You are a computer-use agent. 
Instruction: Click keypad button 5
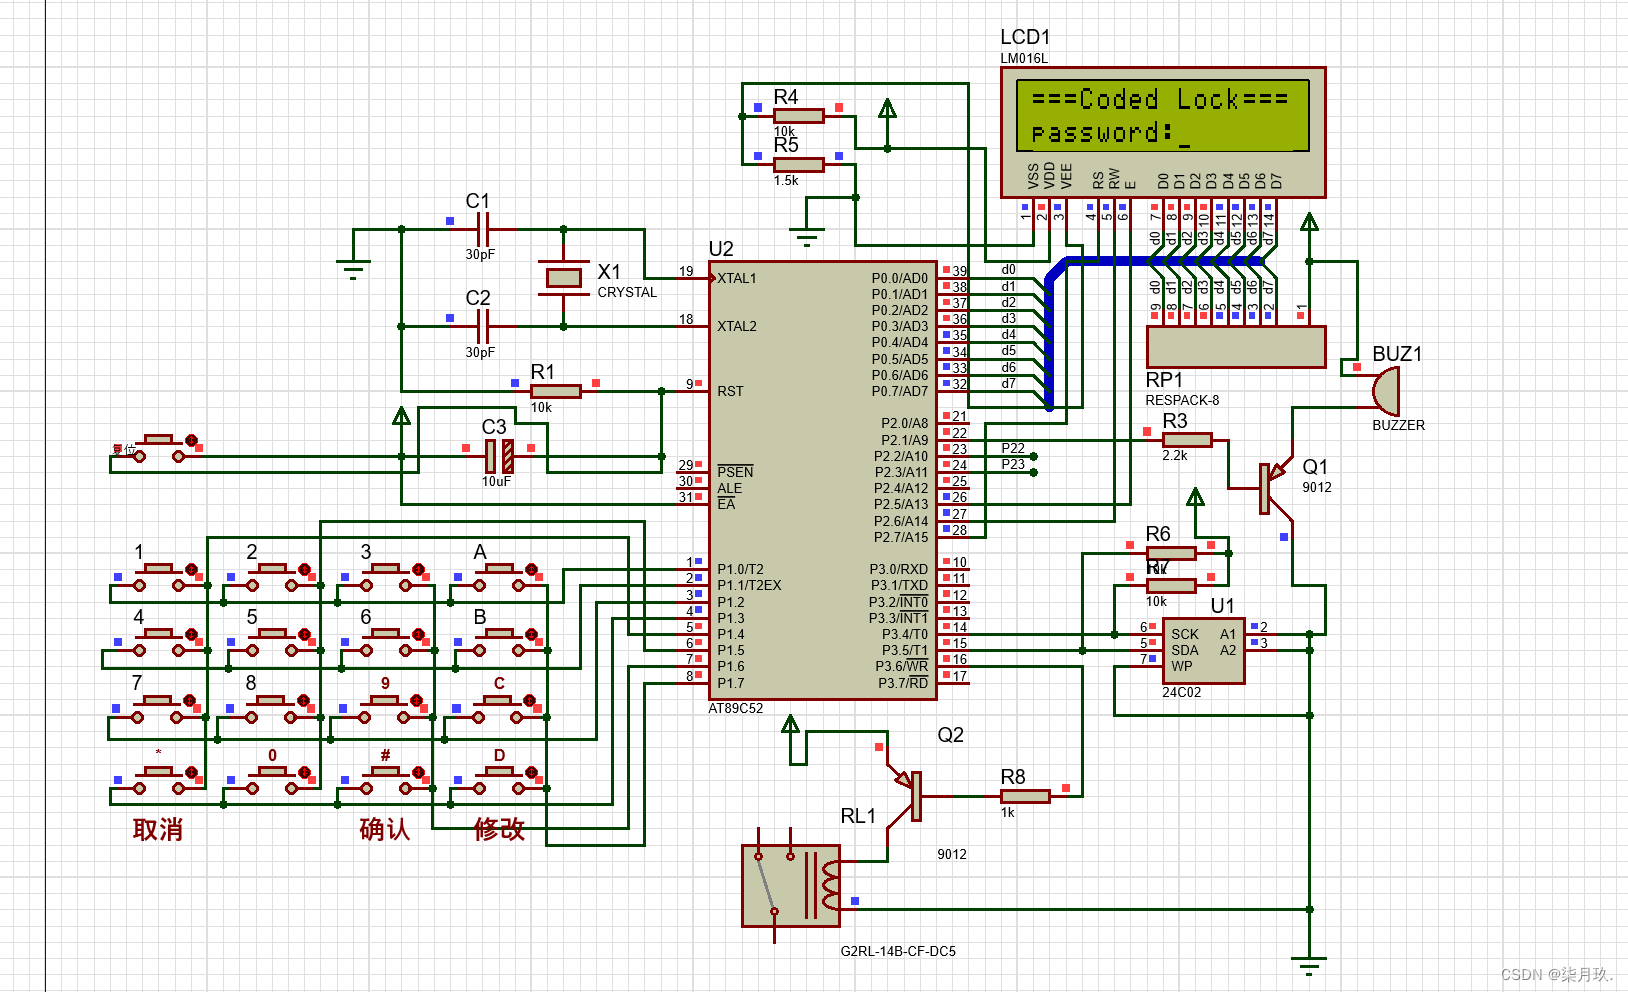click(x=272, y=642)
